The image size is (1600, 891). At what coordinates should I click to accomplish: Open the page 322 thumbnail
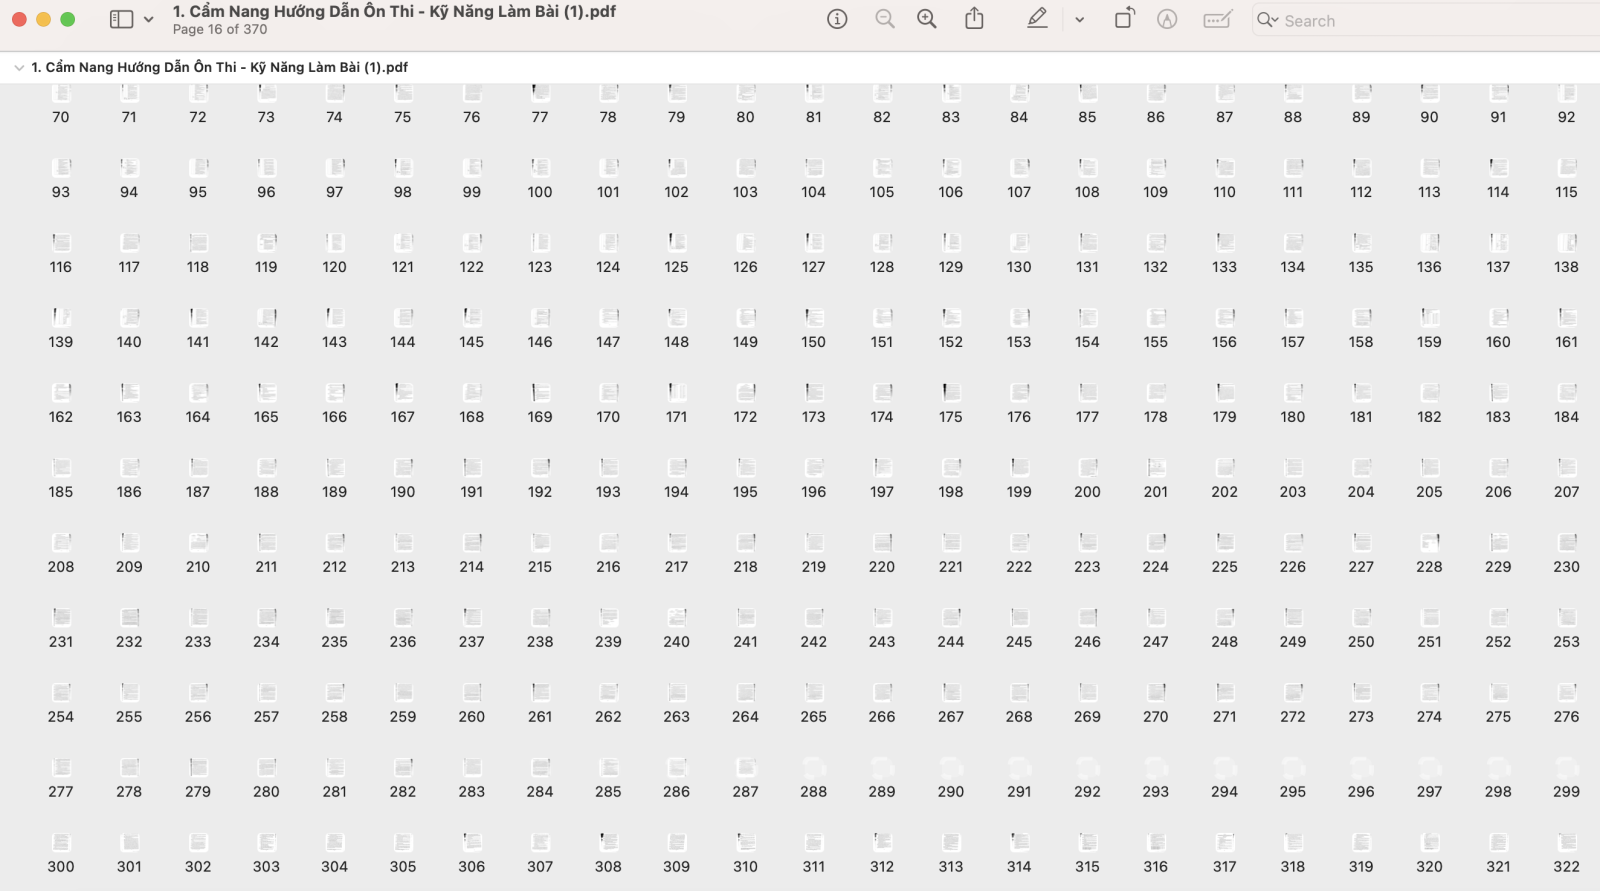tap(1566, 843)
